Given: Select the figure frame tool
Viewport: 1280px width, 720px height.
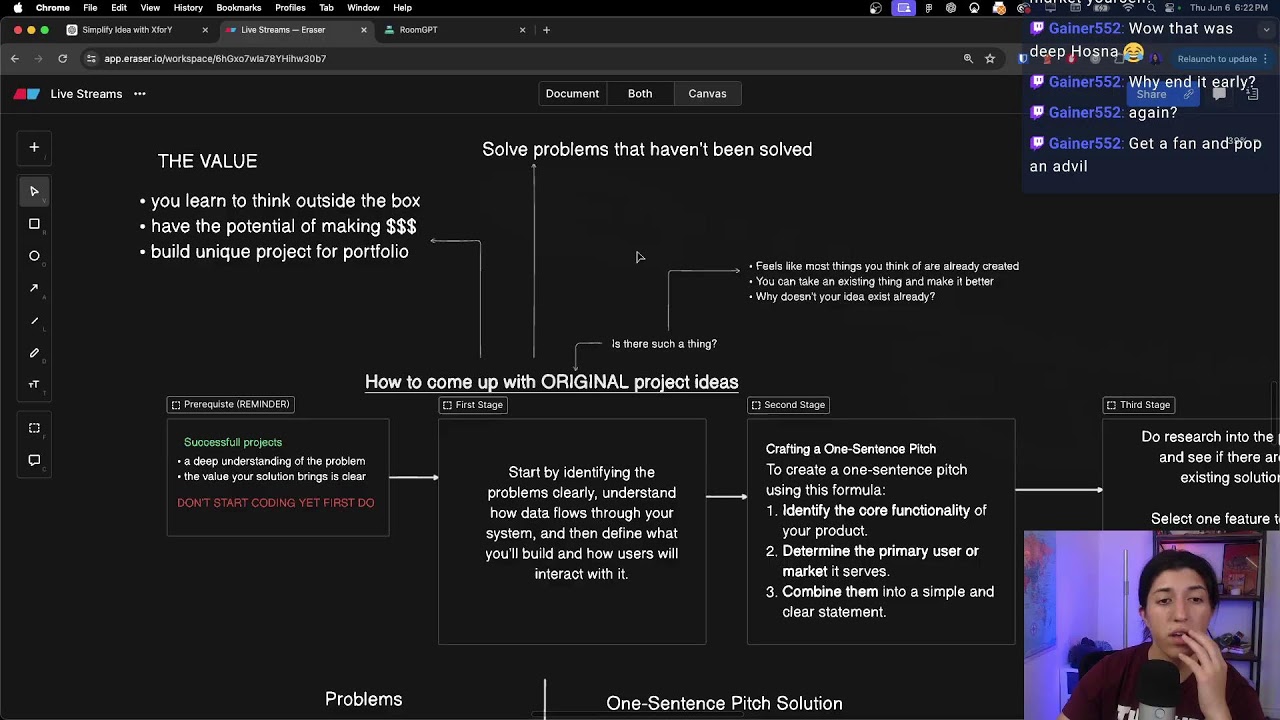Looking at the screenshot, I should [x=34, y=428].
